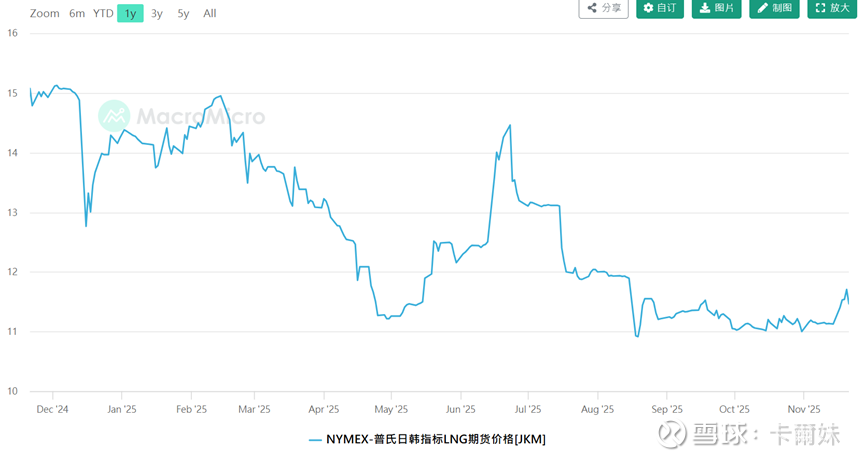
Task: Select the 1y zoom range
Action: (130, 13)
